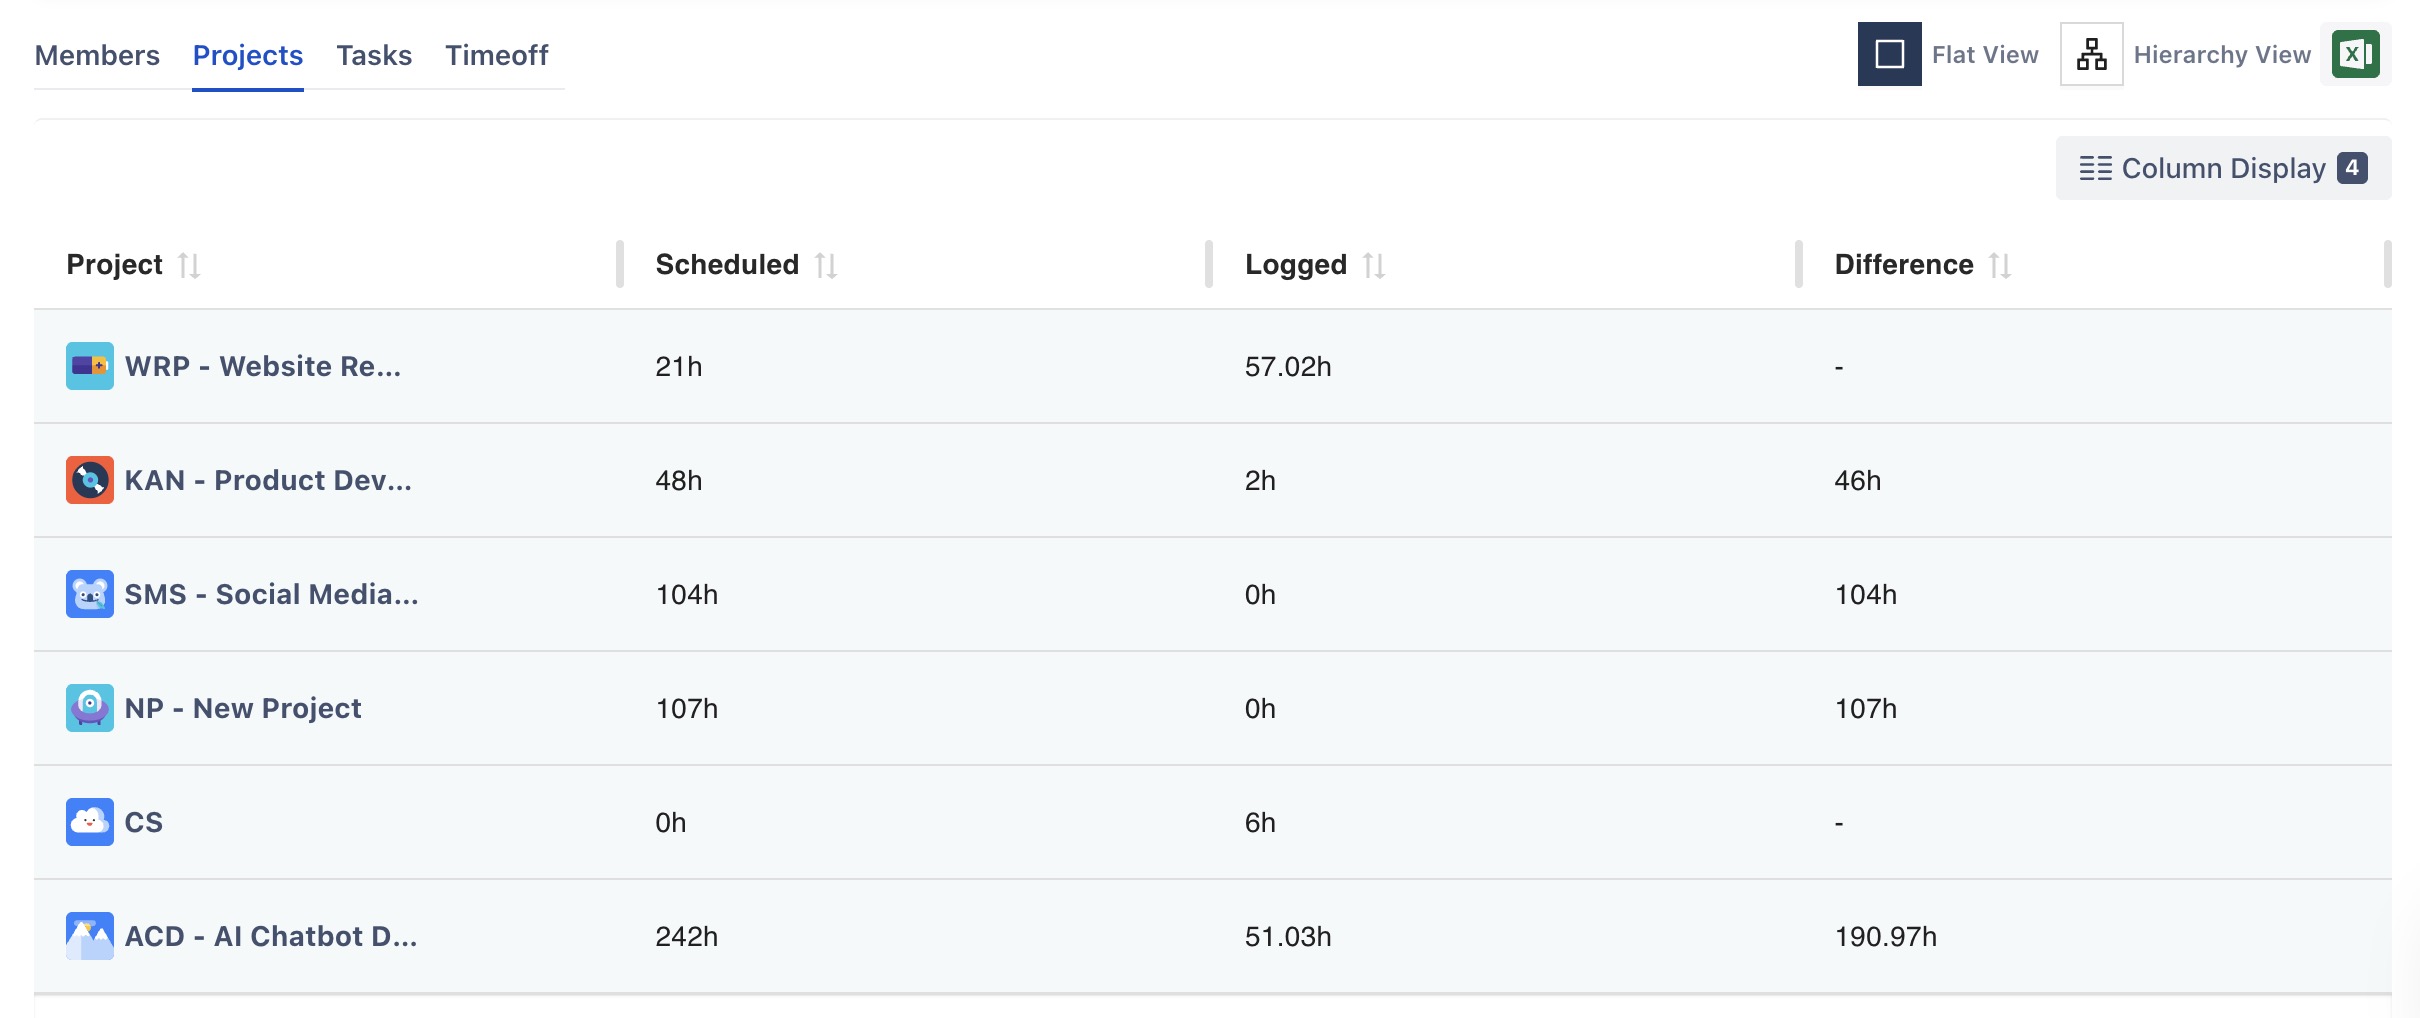Click the CS project cloud icon

tap(90, 822)
